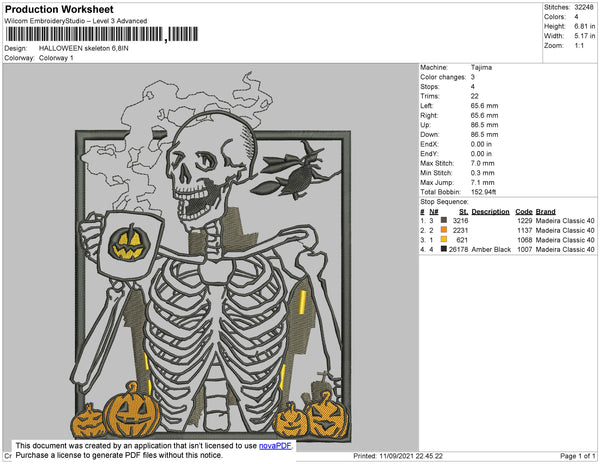
Task: Click the orange color swatch for stop 2
Action: tap(444, 230)
